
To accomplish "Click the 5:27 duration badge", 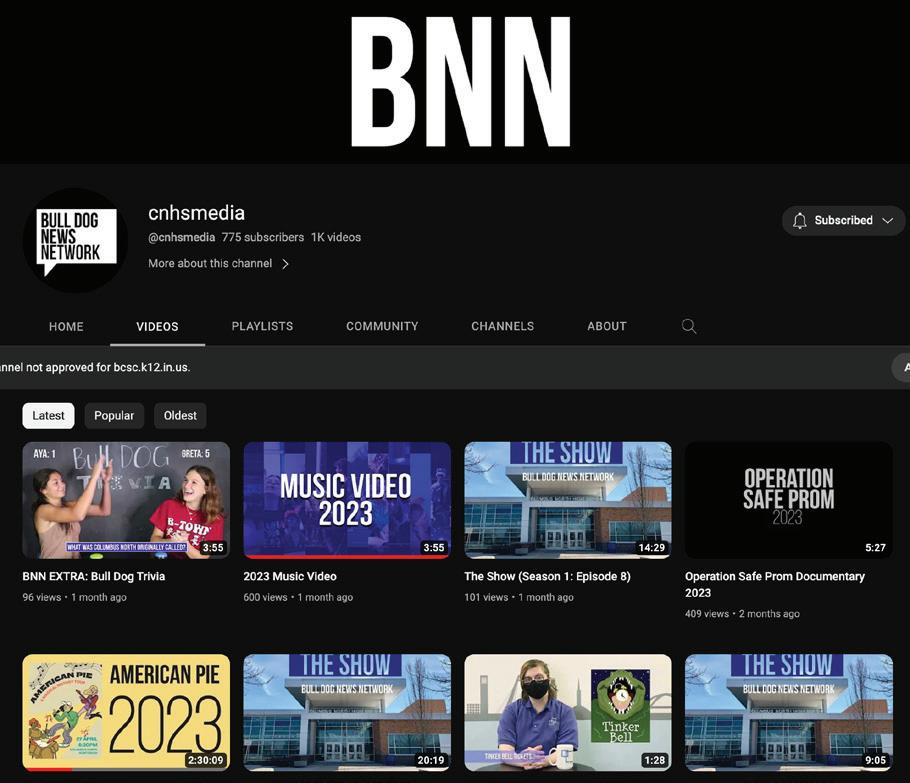I will (875, 547).
